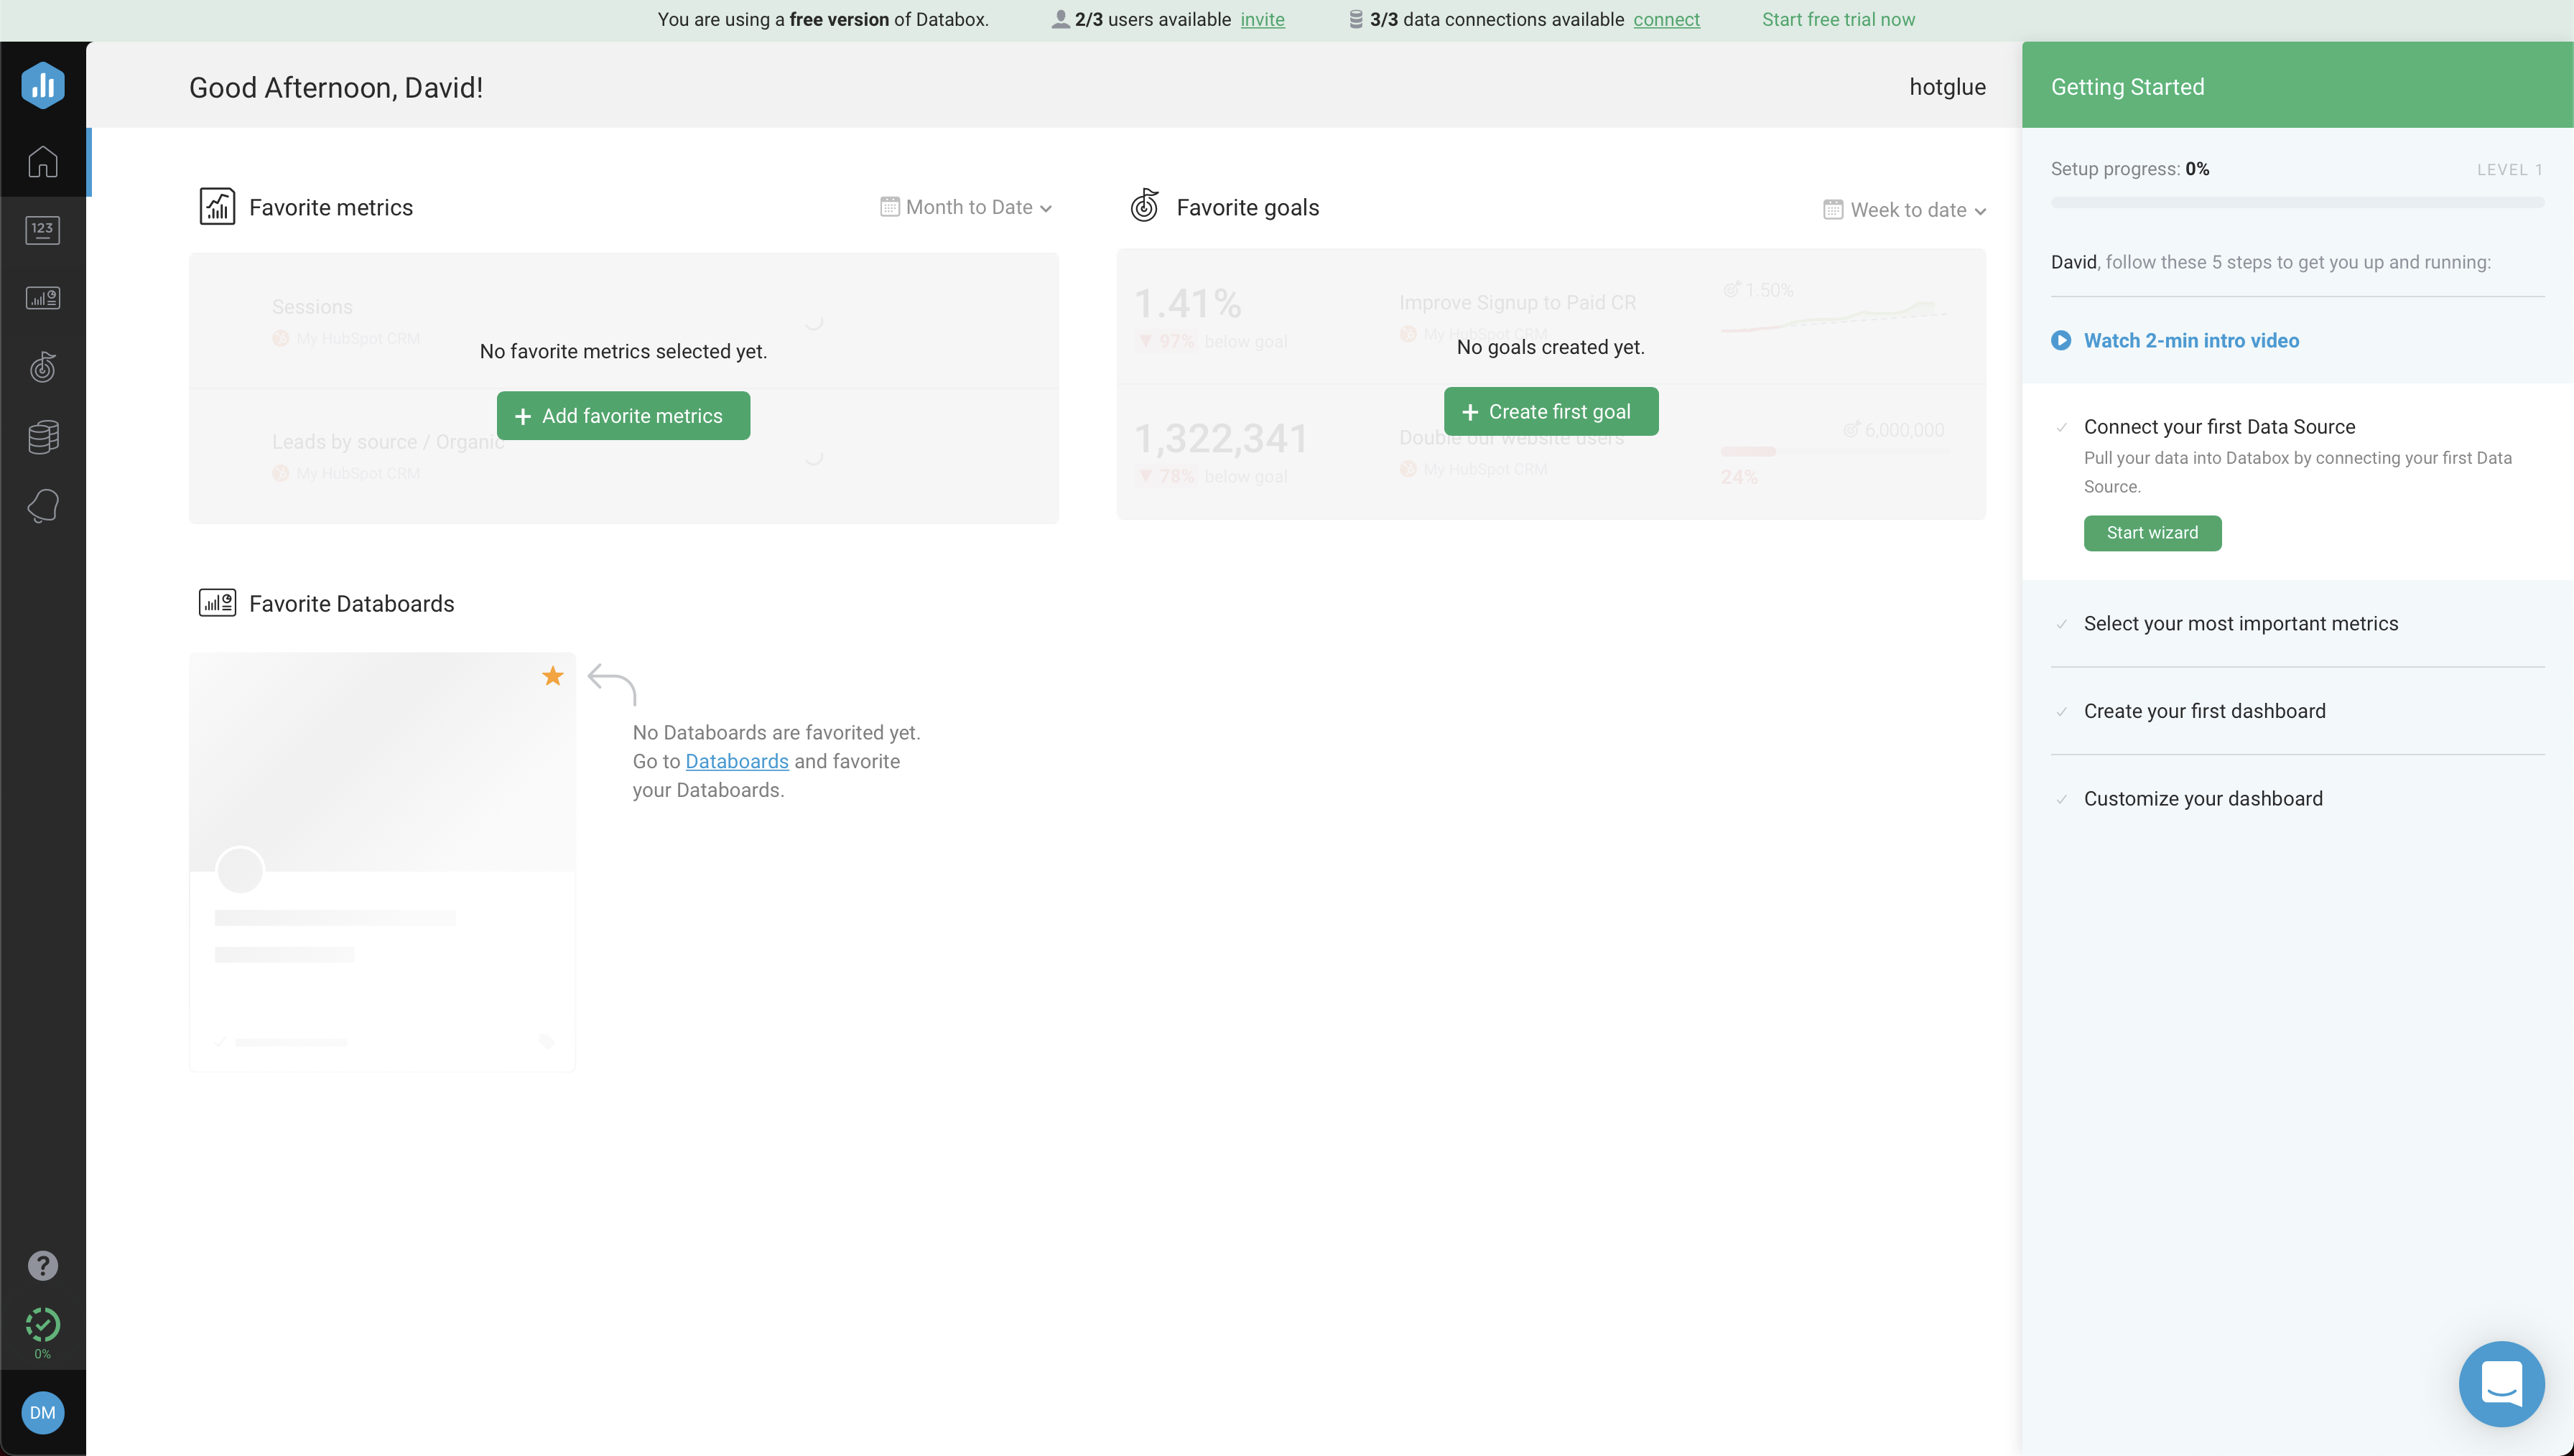Click the LEVEL 1 label

(2510, 170)
